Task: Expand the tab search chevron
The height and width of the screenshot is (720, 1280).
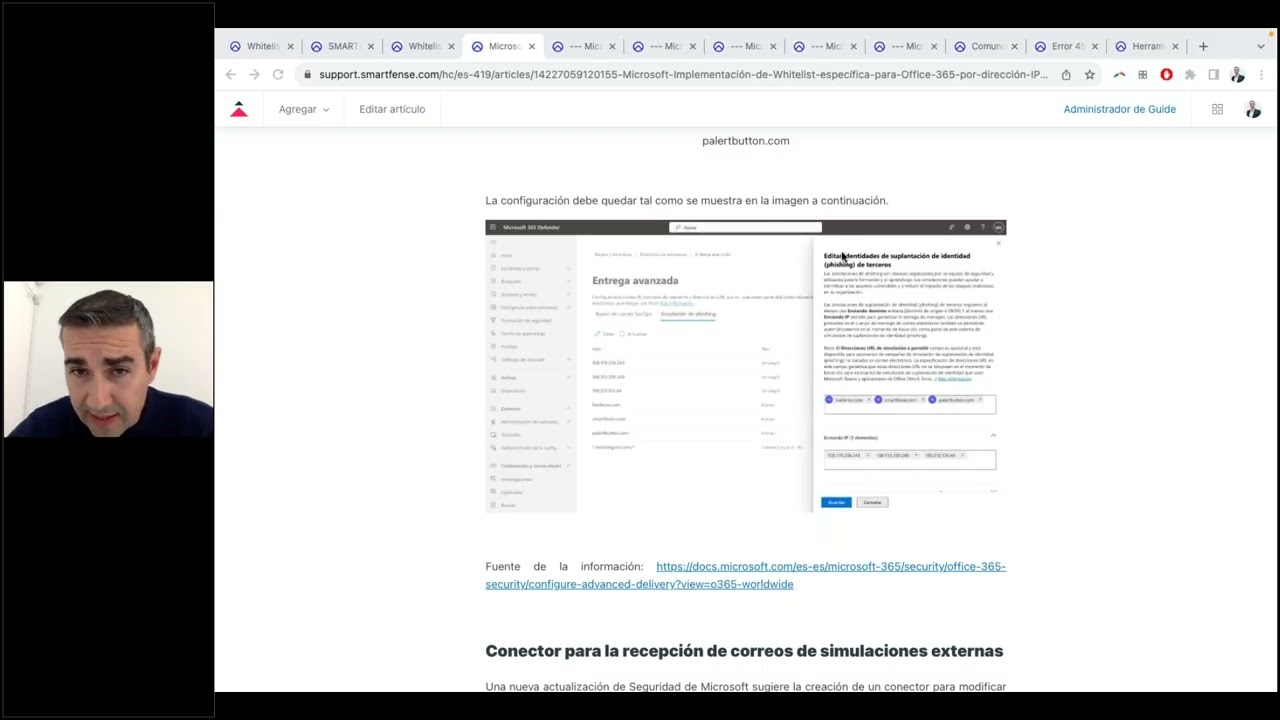Action: (1261, 46)
